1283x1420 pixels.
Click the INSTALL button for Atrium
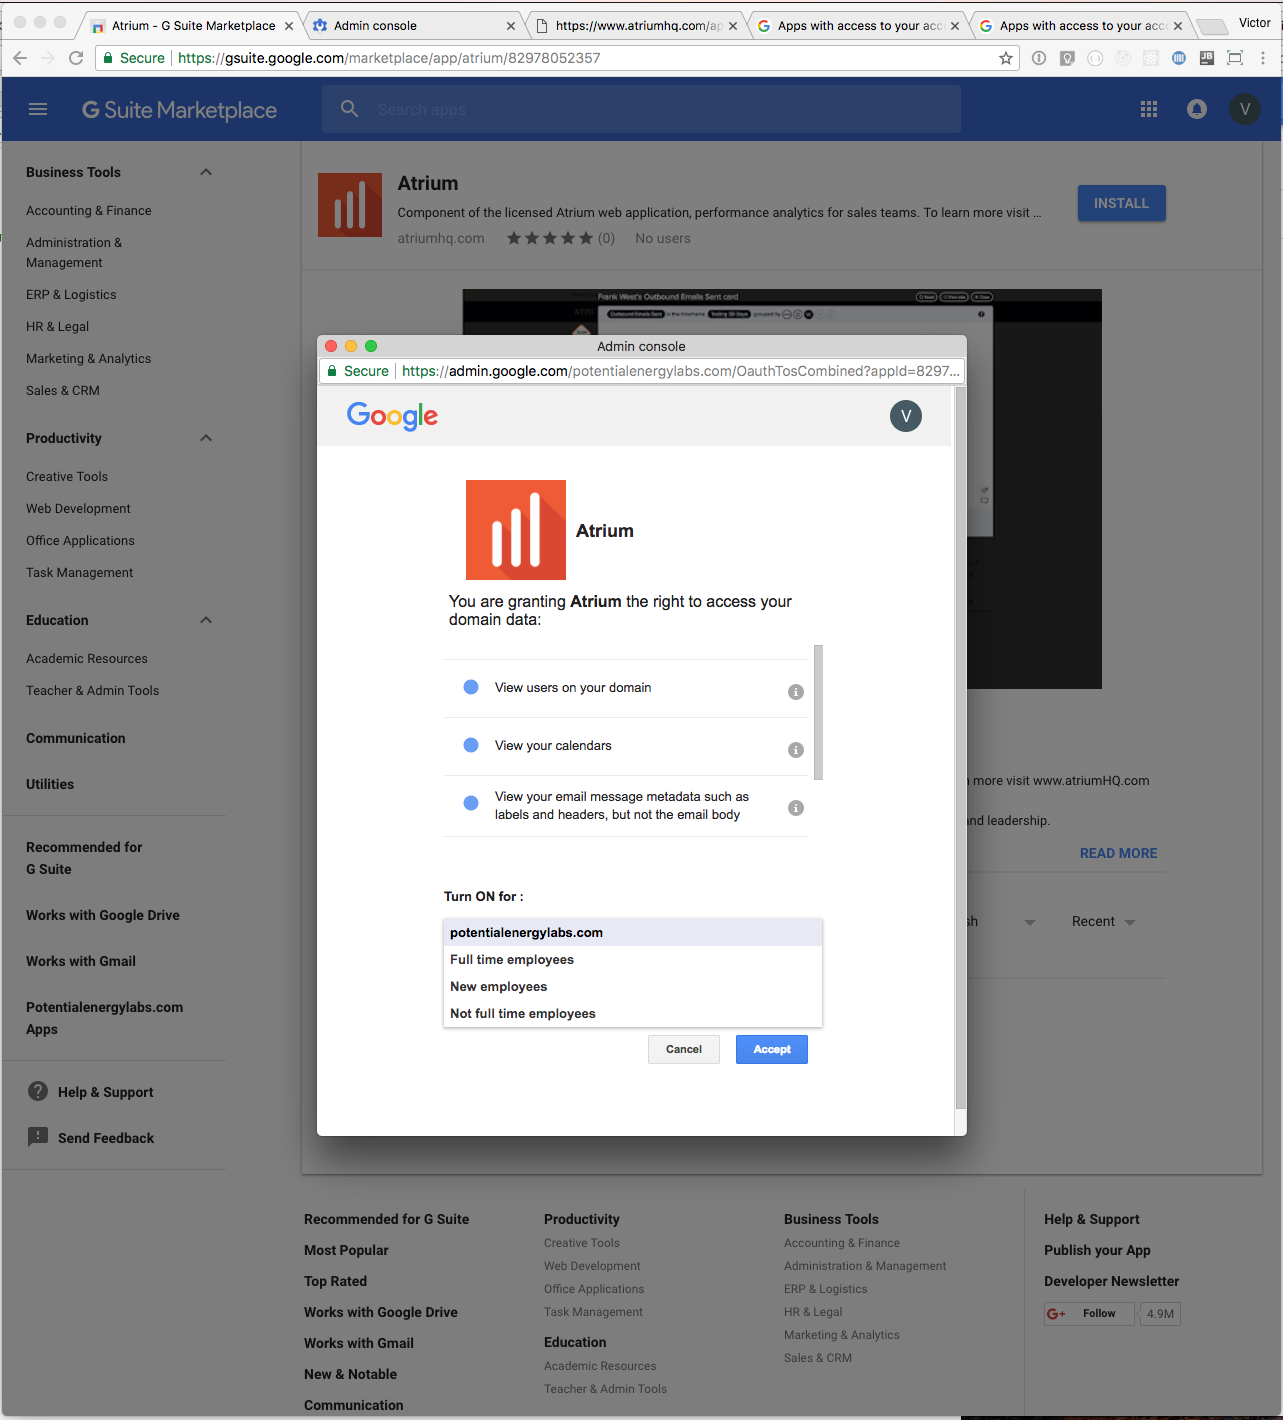[1121, 203]
